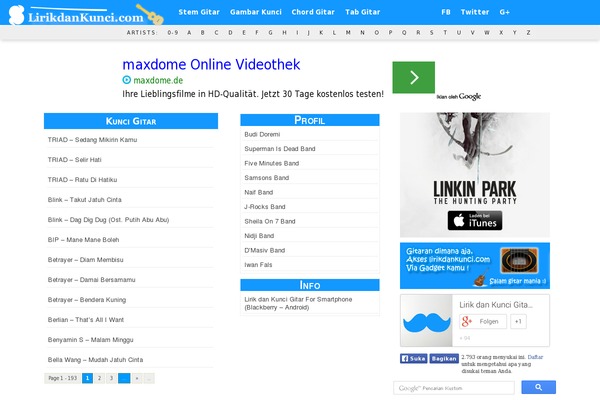
Task: Open the Iwan Fals profile
Action: click(258, 264)
